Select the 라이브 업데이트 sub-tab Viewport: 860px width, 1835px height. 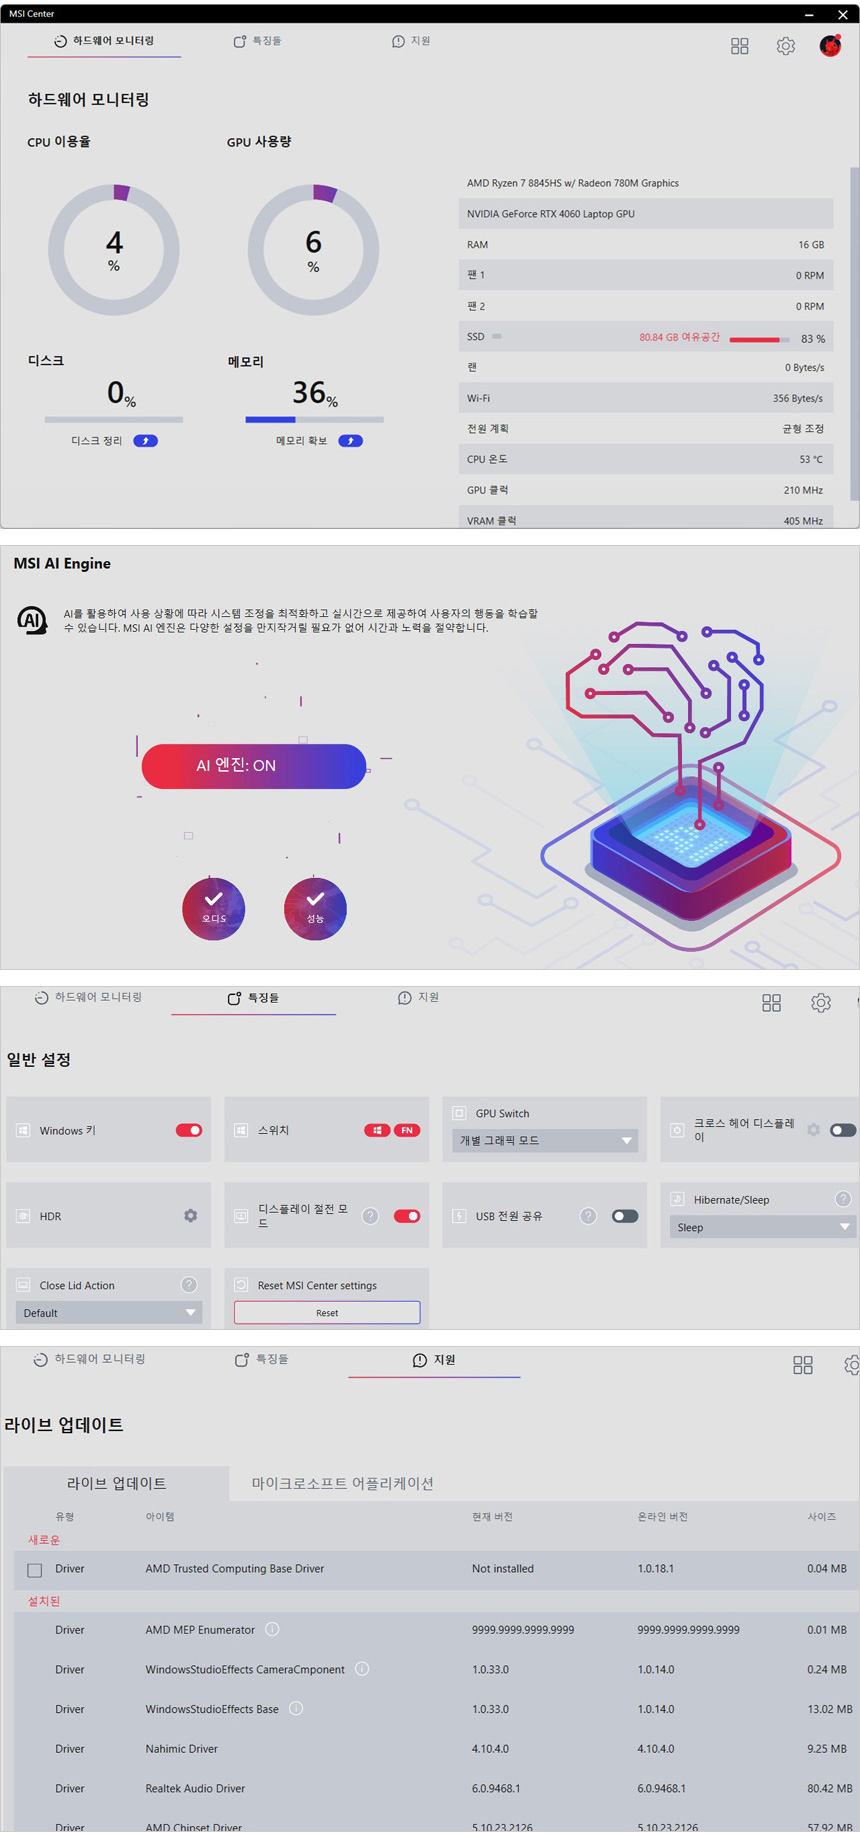pyautogui.click(x=116, y=1483)
